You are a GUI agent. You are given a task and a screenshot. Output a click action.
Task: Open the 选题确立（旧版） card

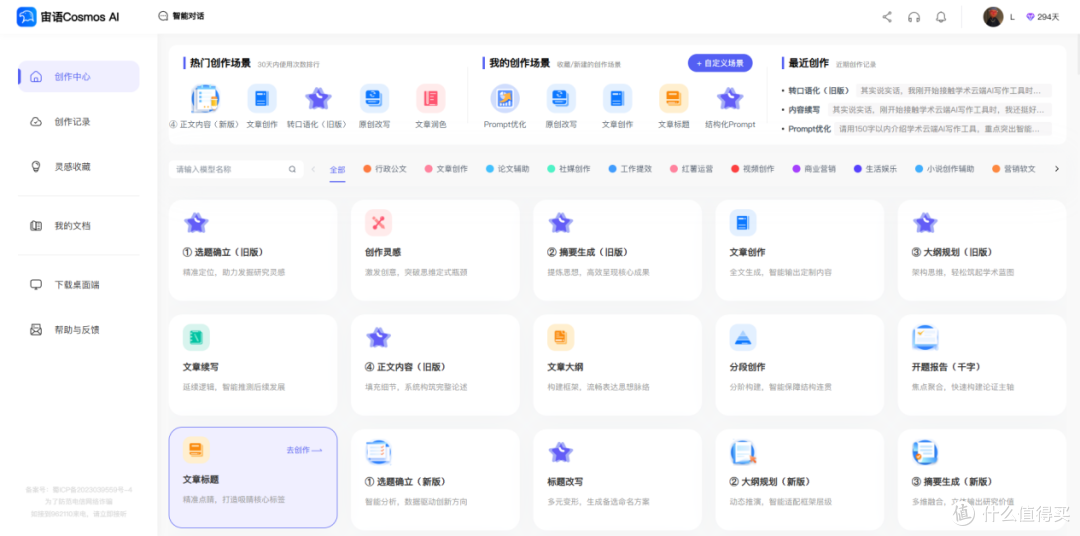click(253, 250)
